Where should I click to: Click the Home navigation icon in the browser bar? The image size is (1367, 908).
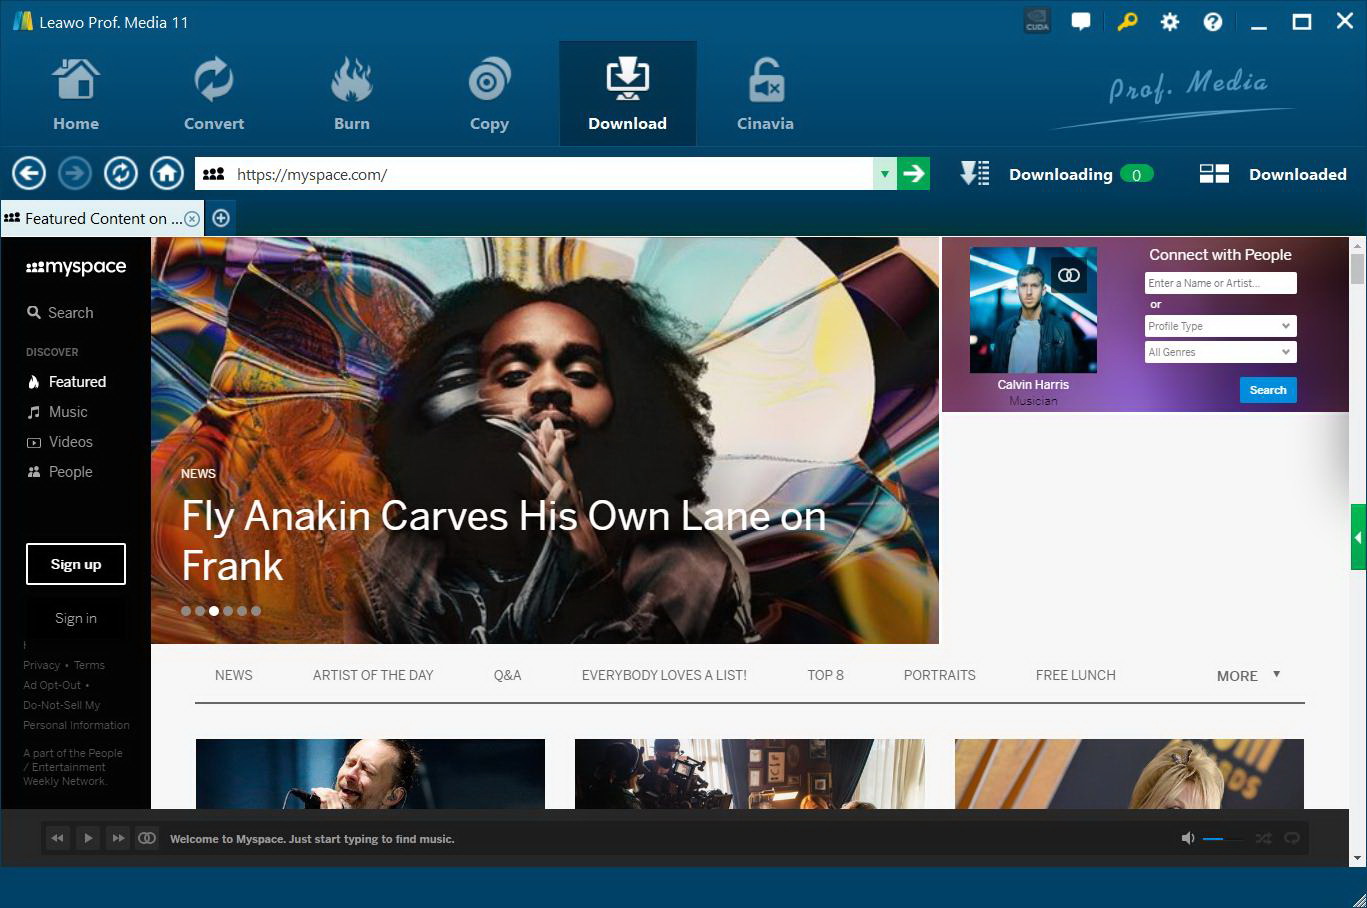click(x=166, y=173)
